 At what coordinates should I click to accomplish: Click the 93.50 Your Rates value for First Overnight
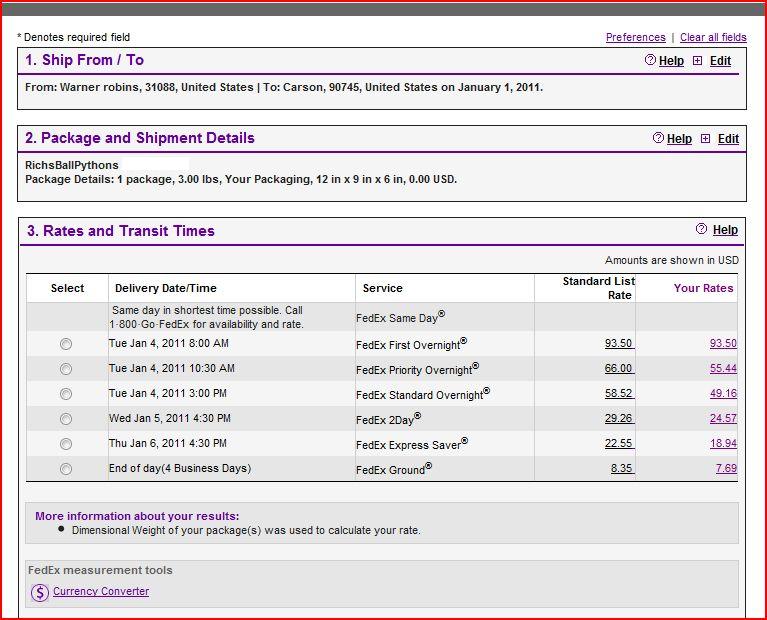(723, 343)
